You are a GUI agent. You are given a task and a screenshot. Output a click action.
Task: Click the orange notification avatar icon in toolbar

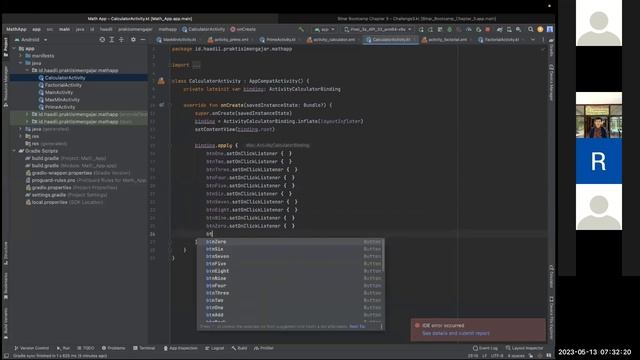click(540, 29)
